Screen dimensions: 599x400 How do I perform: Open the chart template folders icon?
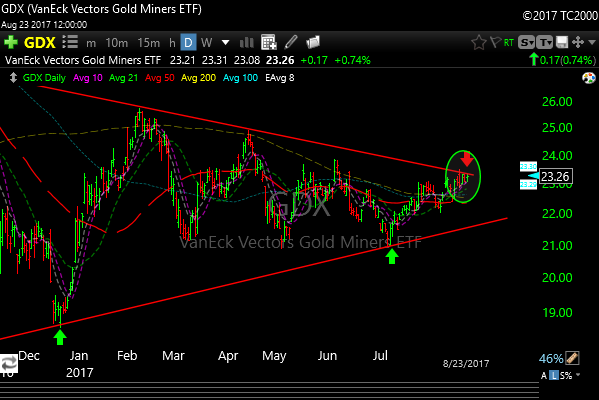[x=313, y=42]
